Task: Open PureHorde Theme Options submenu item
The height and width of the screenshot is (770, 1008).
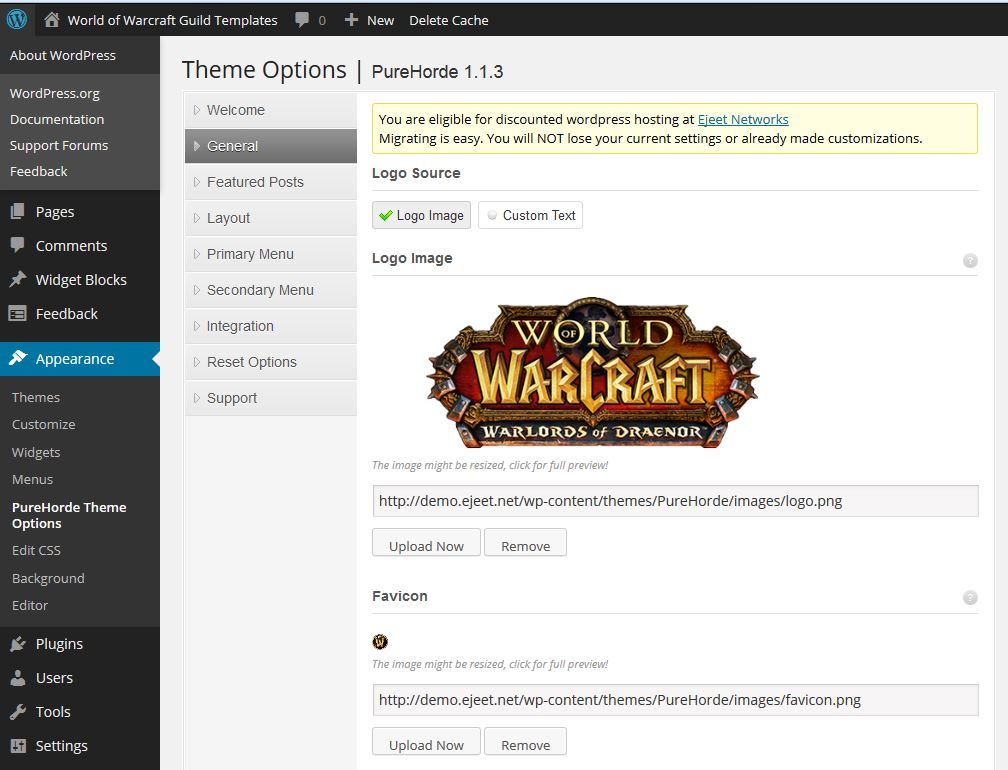Action: (x=69, y=515)
